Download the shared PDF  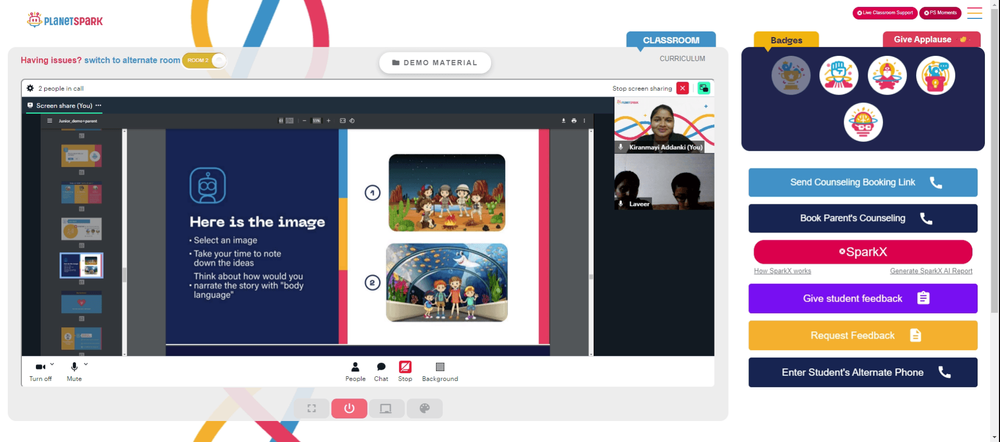pos(564,120)
